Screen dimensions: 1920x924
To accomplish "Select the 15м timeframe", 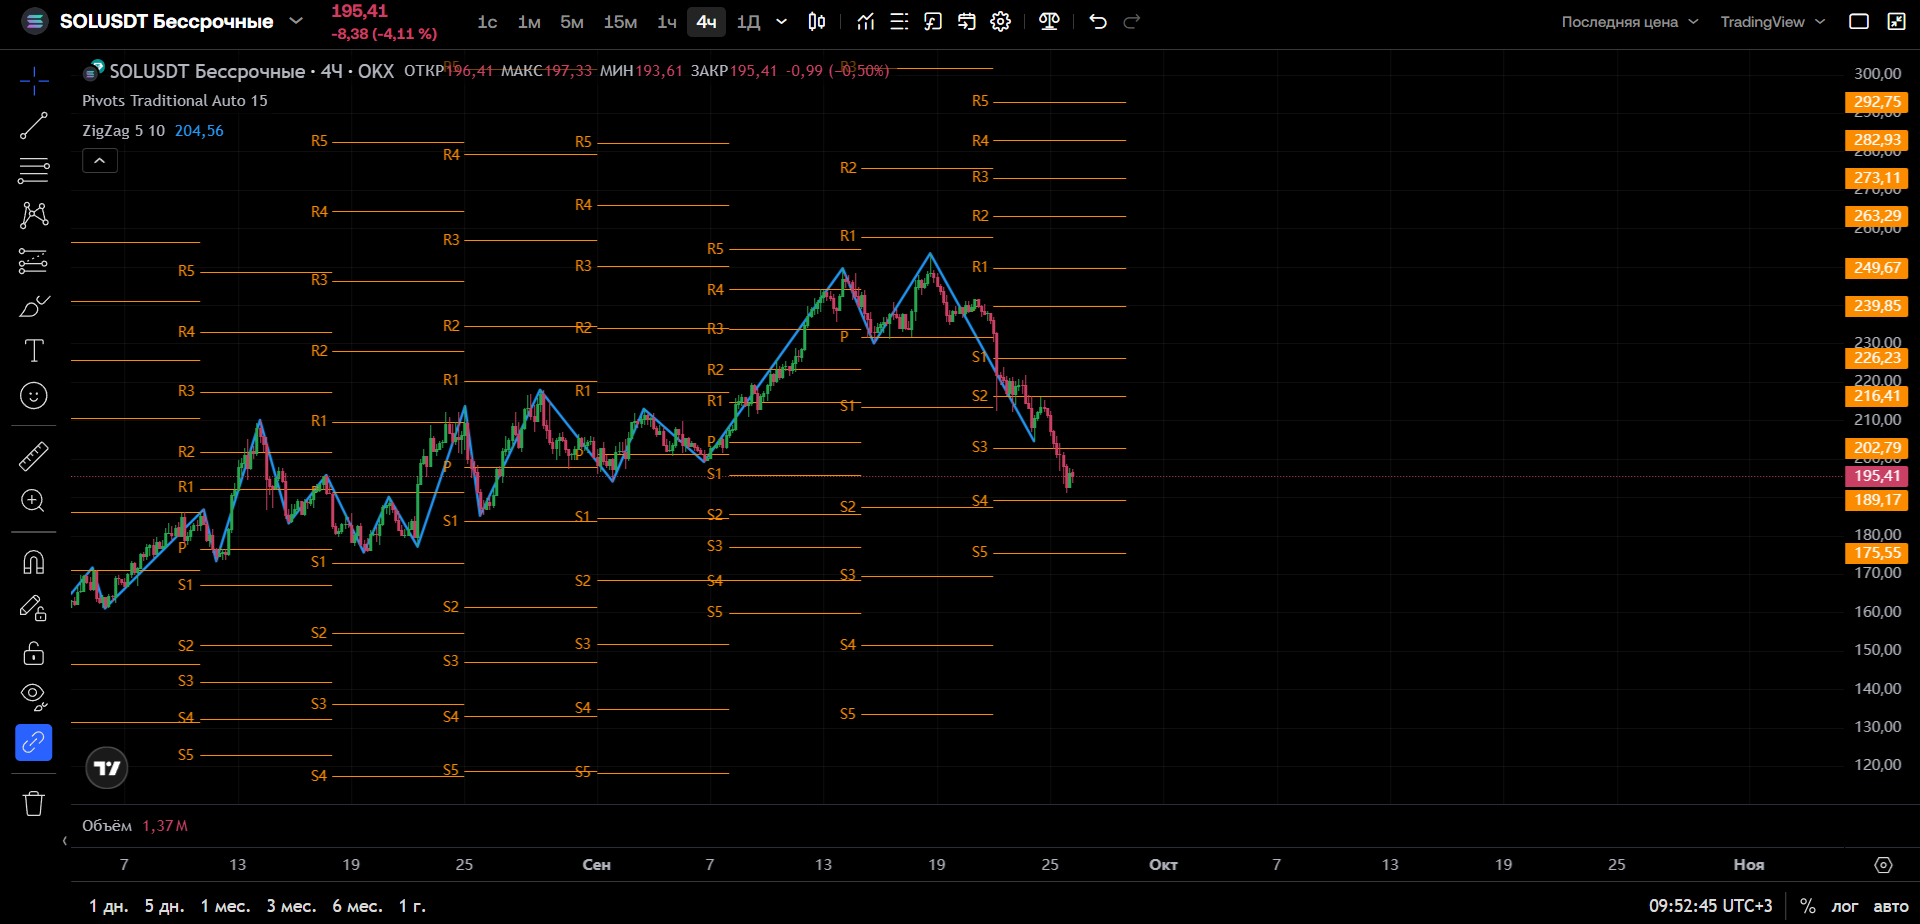I will coord(620,22).
